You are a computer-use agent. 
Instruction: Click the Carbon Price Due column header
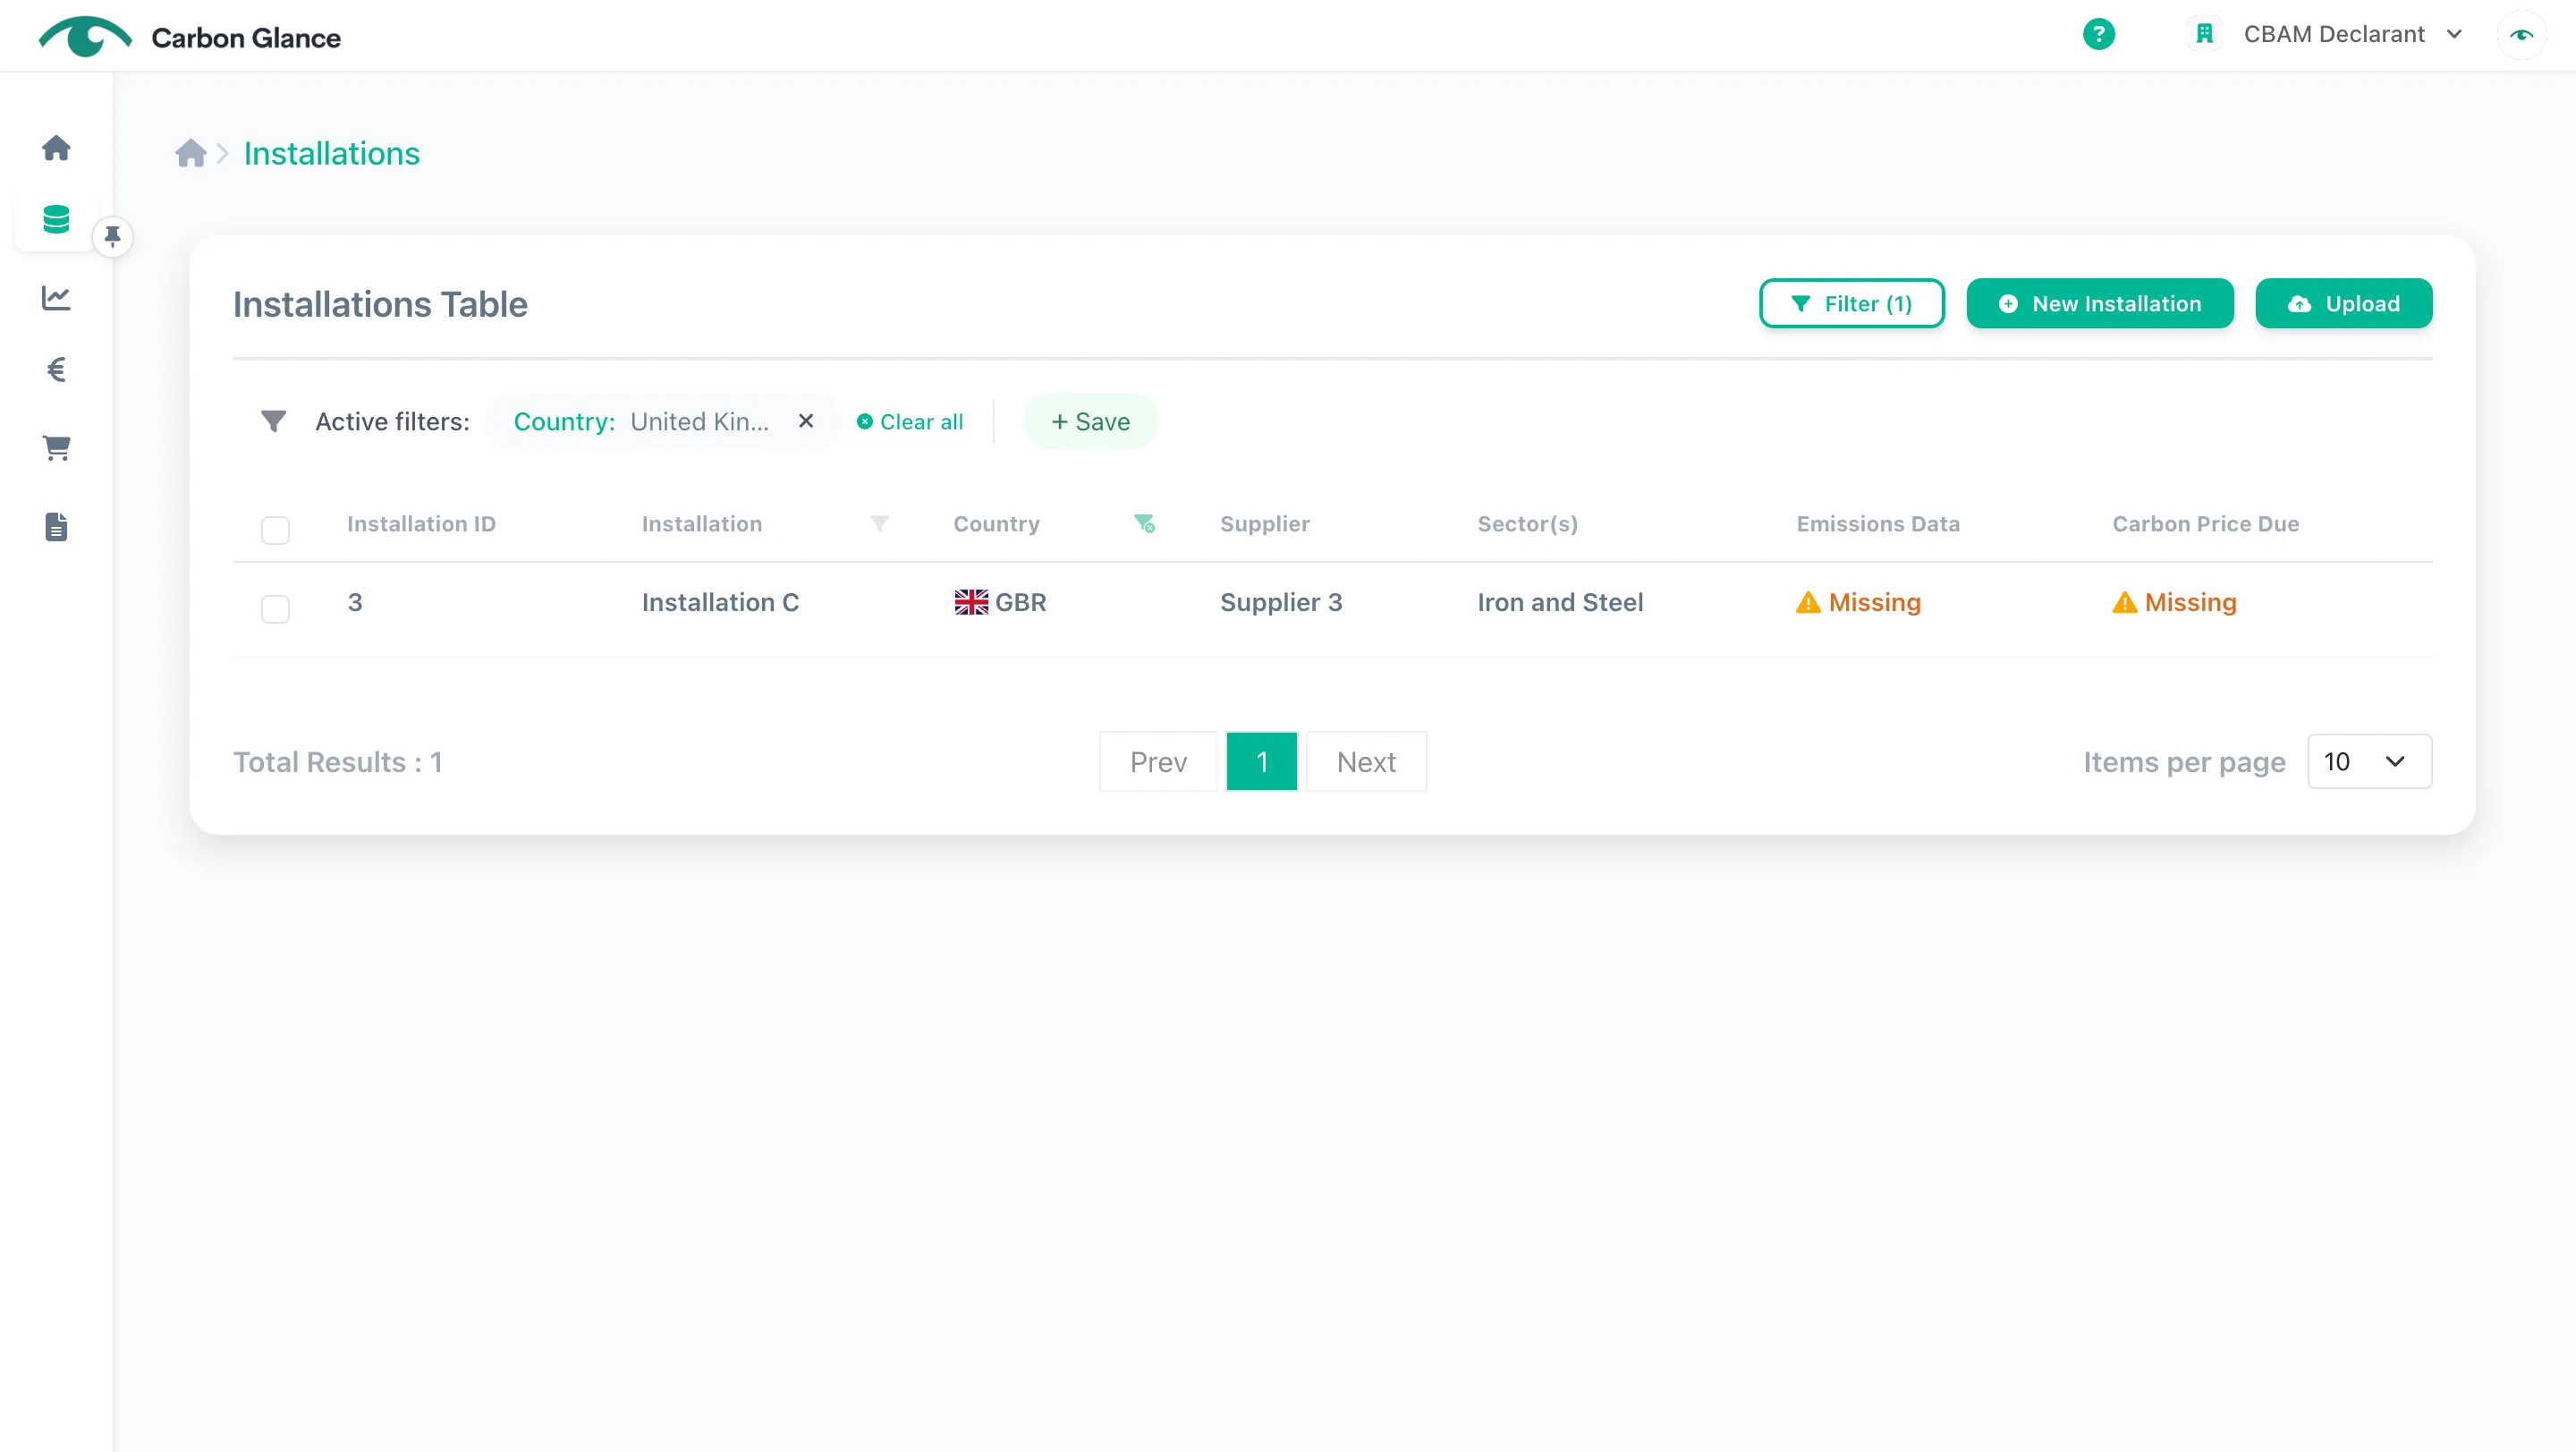[x=2205, y=524]
